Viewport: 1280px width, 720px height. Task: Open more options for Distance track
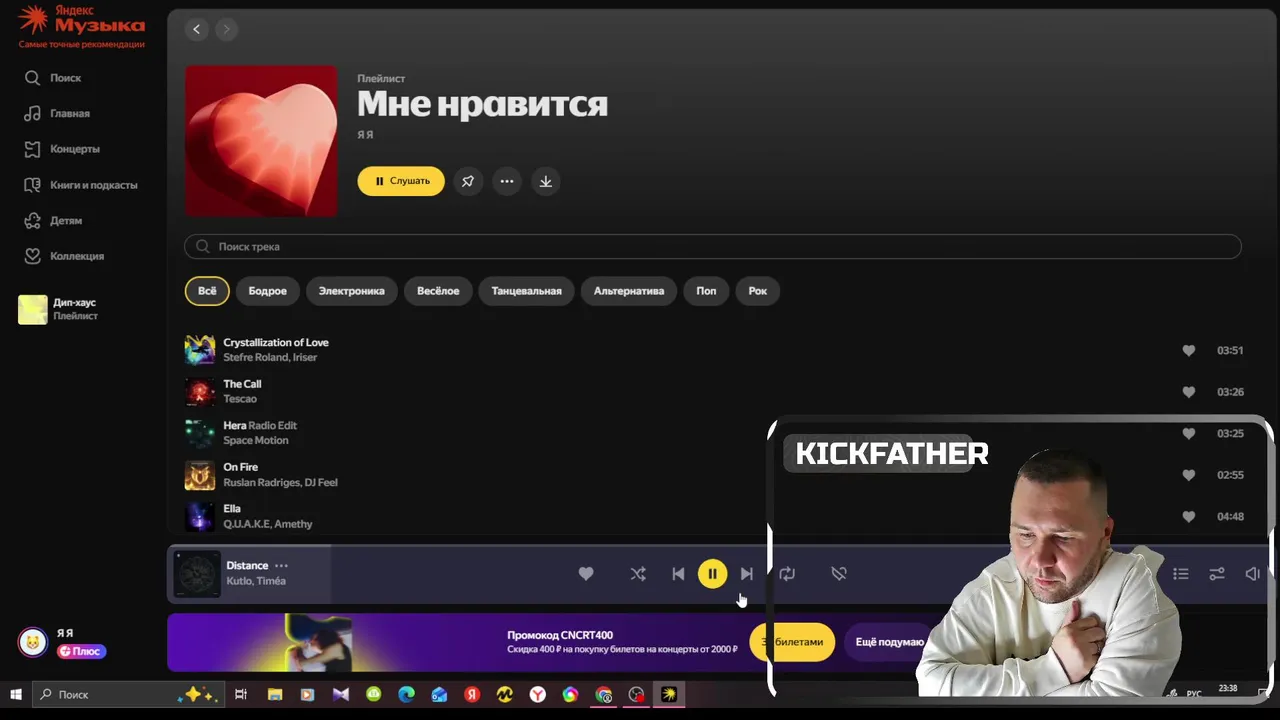point(281,566)
